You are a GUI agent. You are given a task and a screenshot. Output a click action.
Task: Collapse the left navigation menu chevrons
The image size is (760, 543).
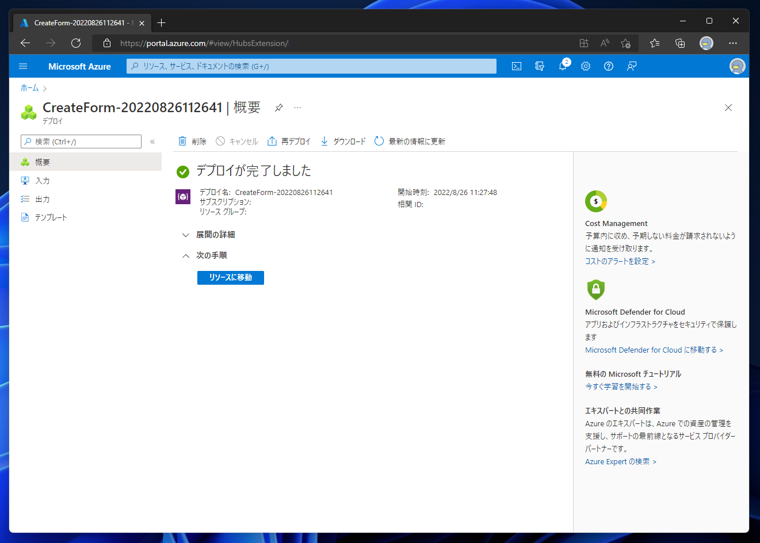tap(152, 142)
